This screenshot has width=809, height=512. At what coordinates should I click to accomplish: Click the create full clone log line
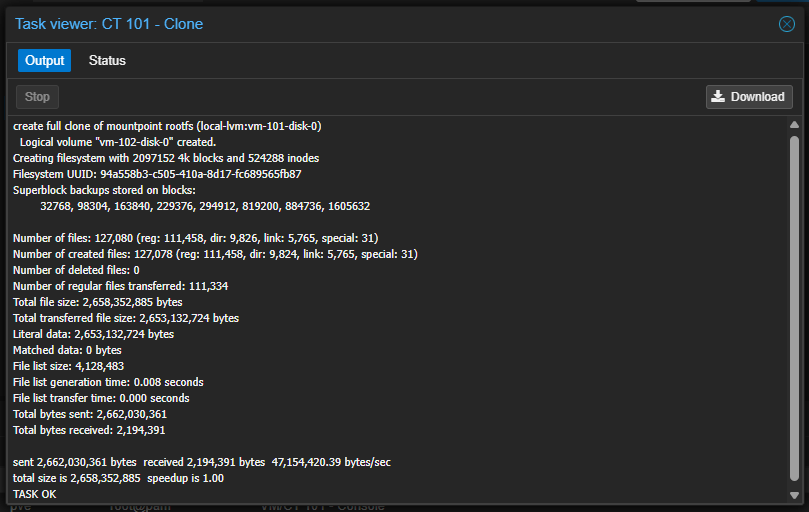click(x=167, y=126)
